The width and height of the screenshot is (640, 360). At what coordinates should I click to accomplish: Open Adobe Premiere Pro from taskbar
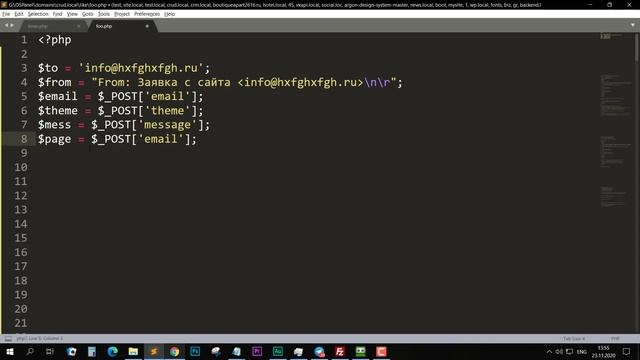pos(257,351)
